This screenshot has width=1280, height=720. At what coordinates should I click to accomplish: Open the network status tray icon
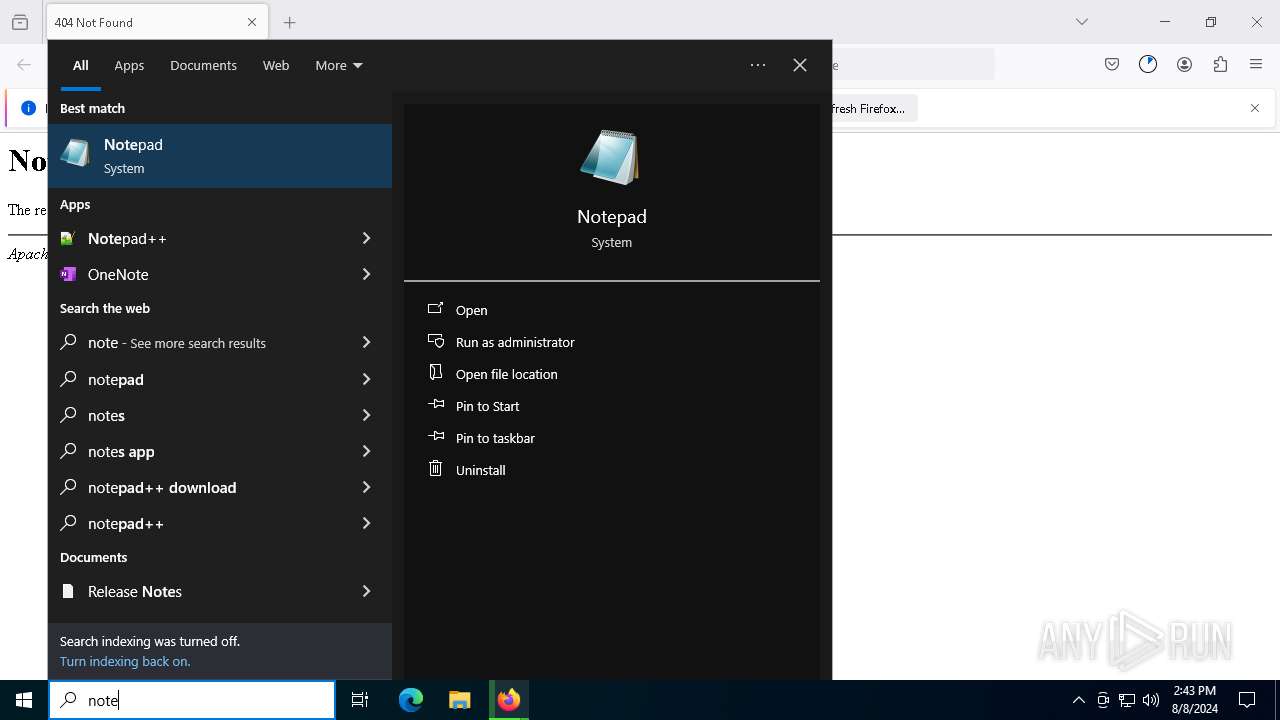1127,700
